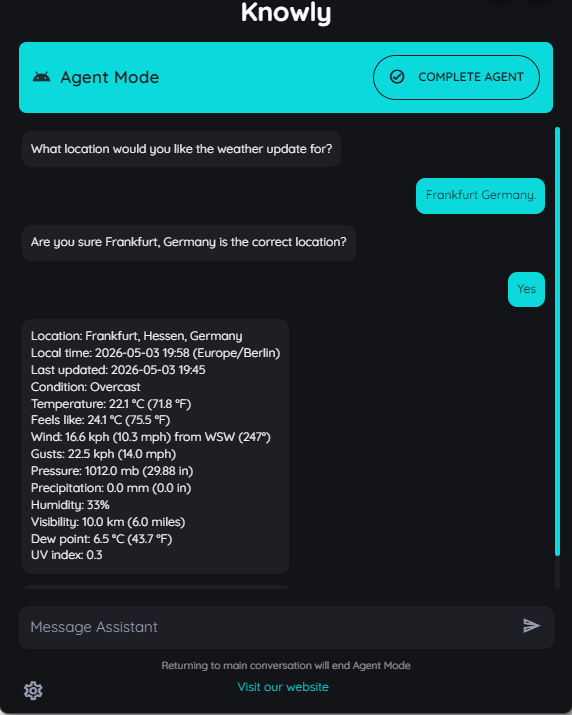
Task: Click the Humidity: 33% line
Action: coord(70,505)
